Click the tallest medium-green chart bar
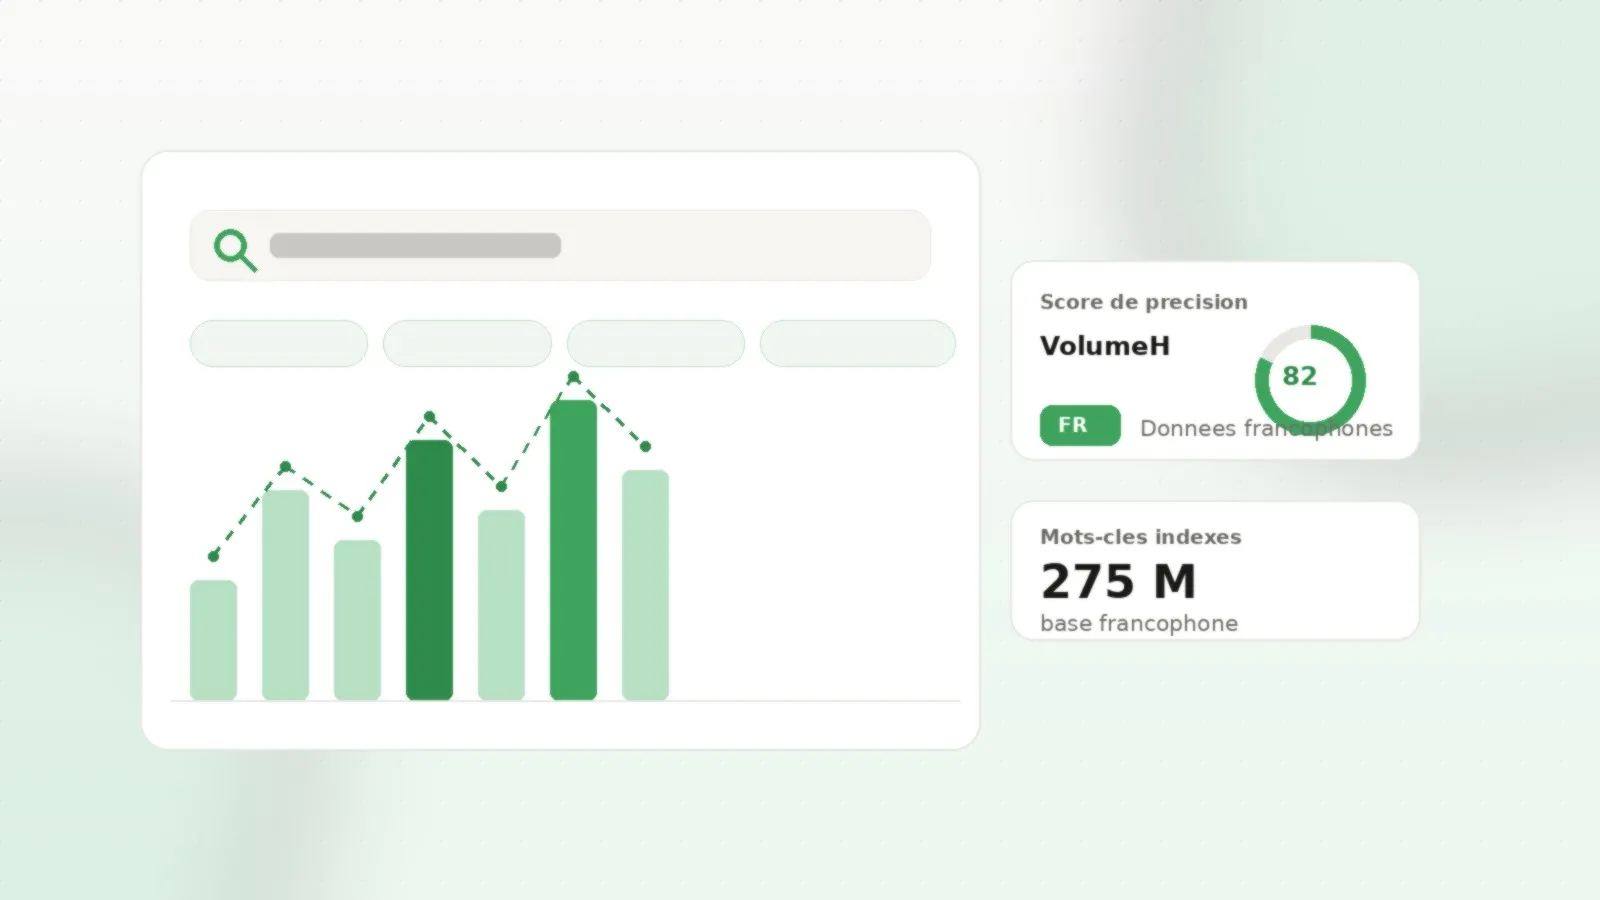 point(573,550)
